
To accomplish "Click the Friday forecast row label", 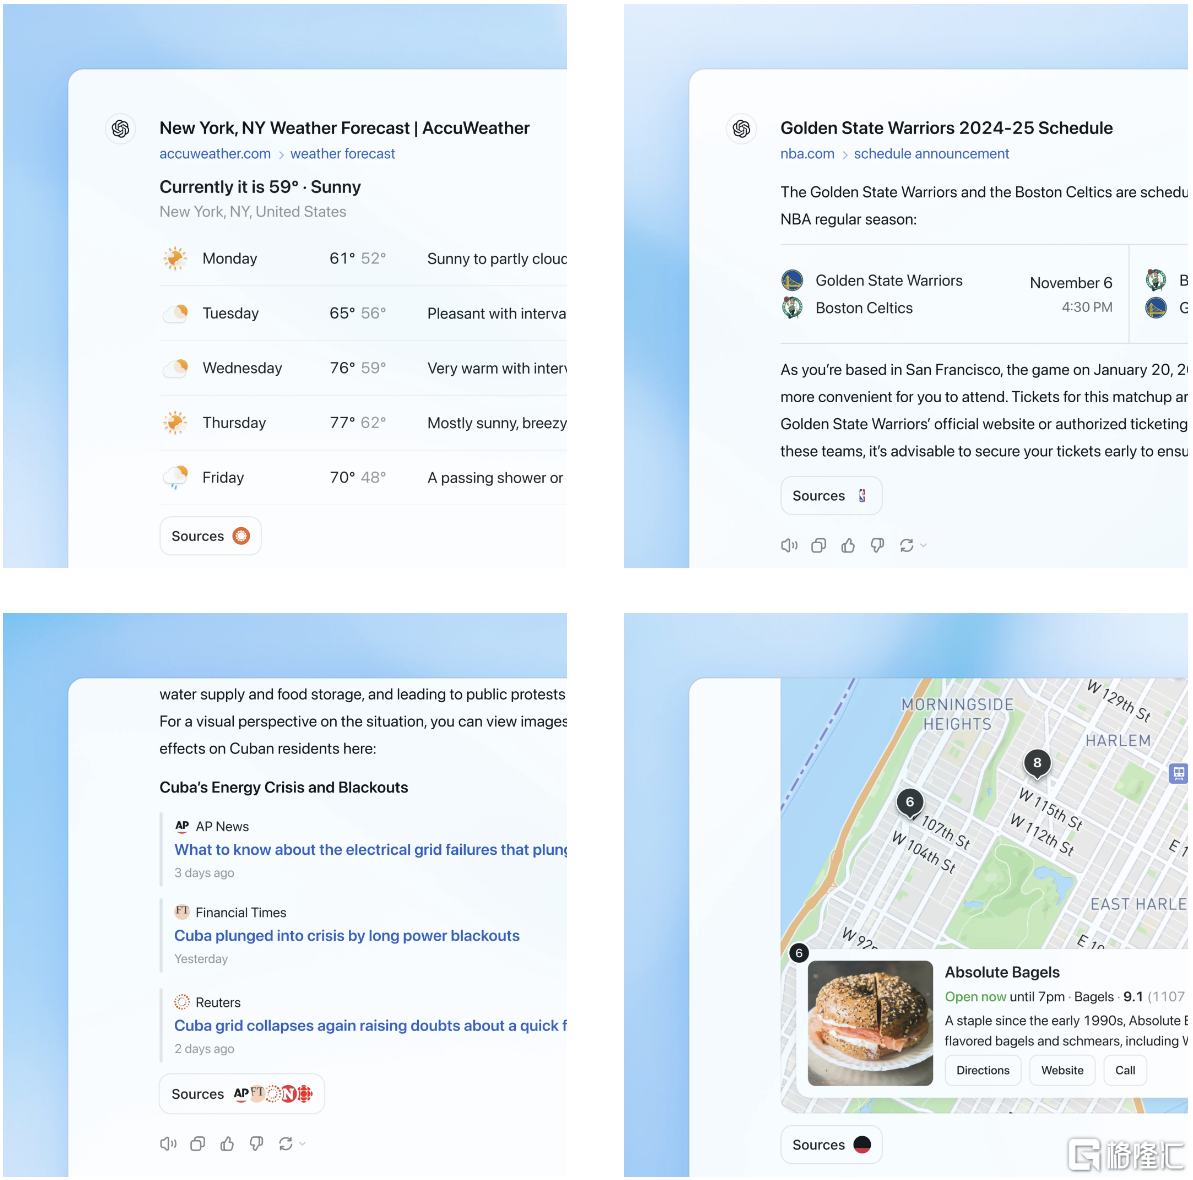I will pos(223,478).
